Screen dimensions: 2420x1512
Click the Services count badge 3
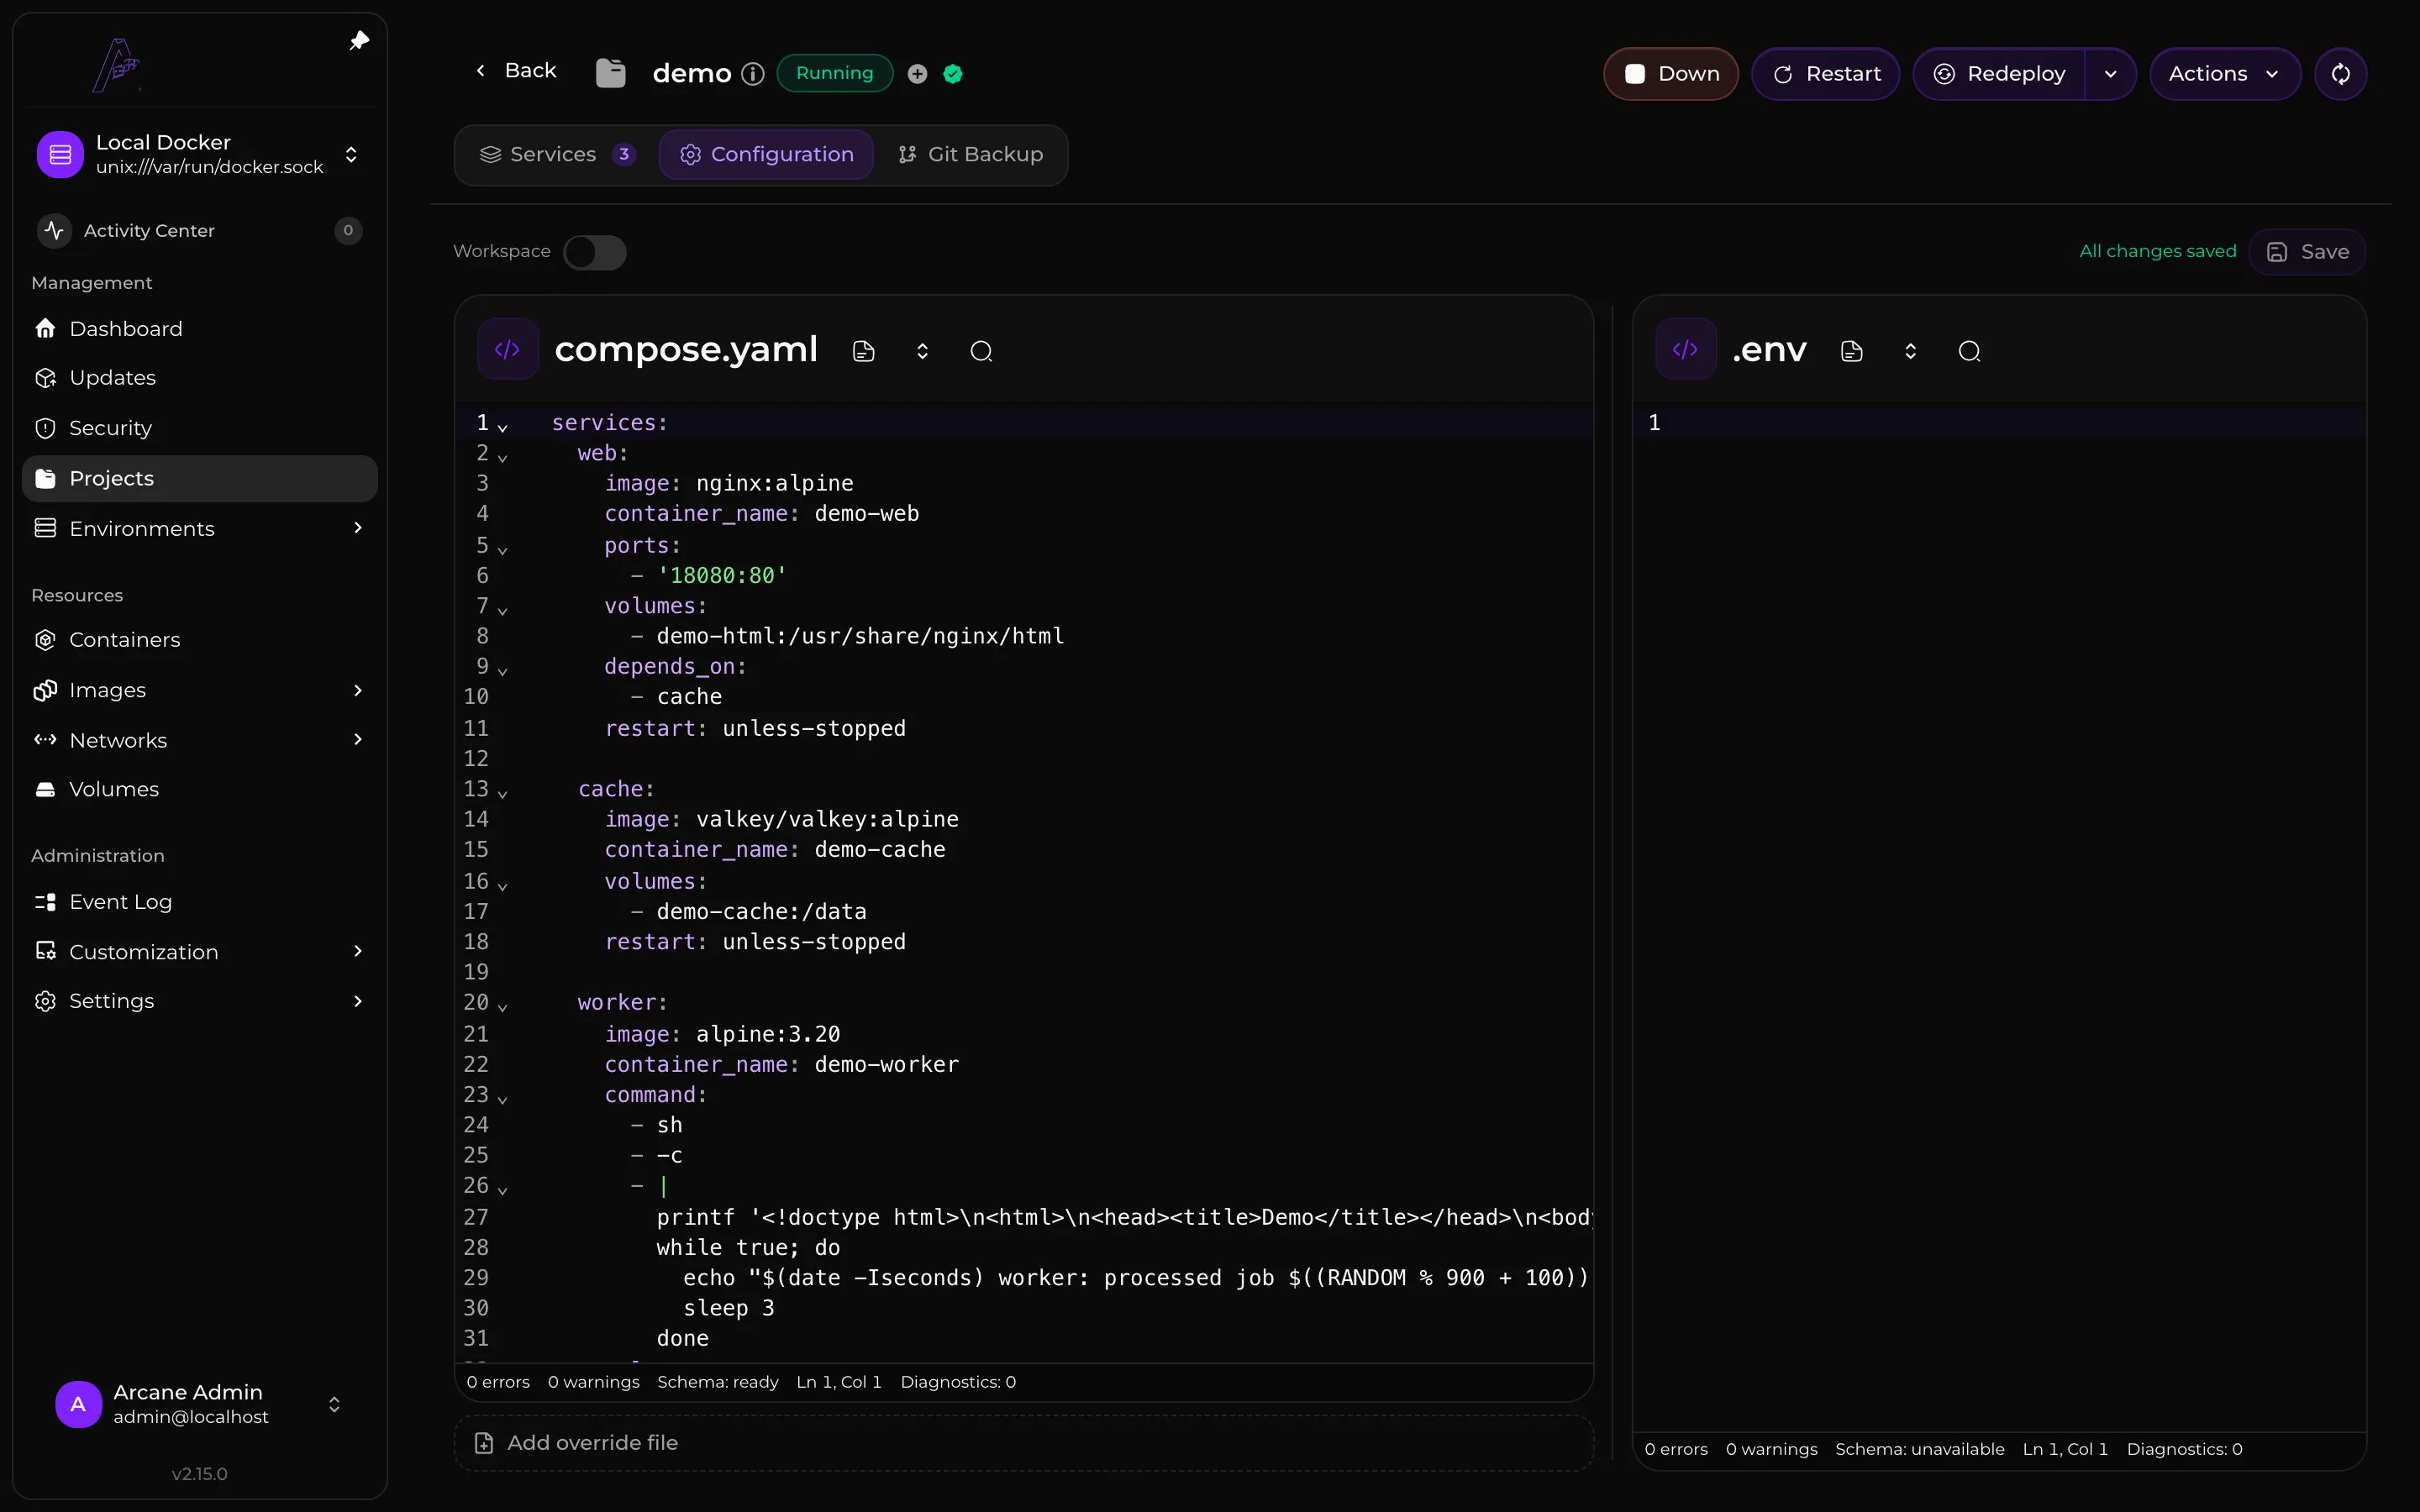pos(624,155)
